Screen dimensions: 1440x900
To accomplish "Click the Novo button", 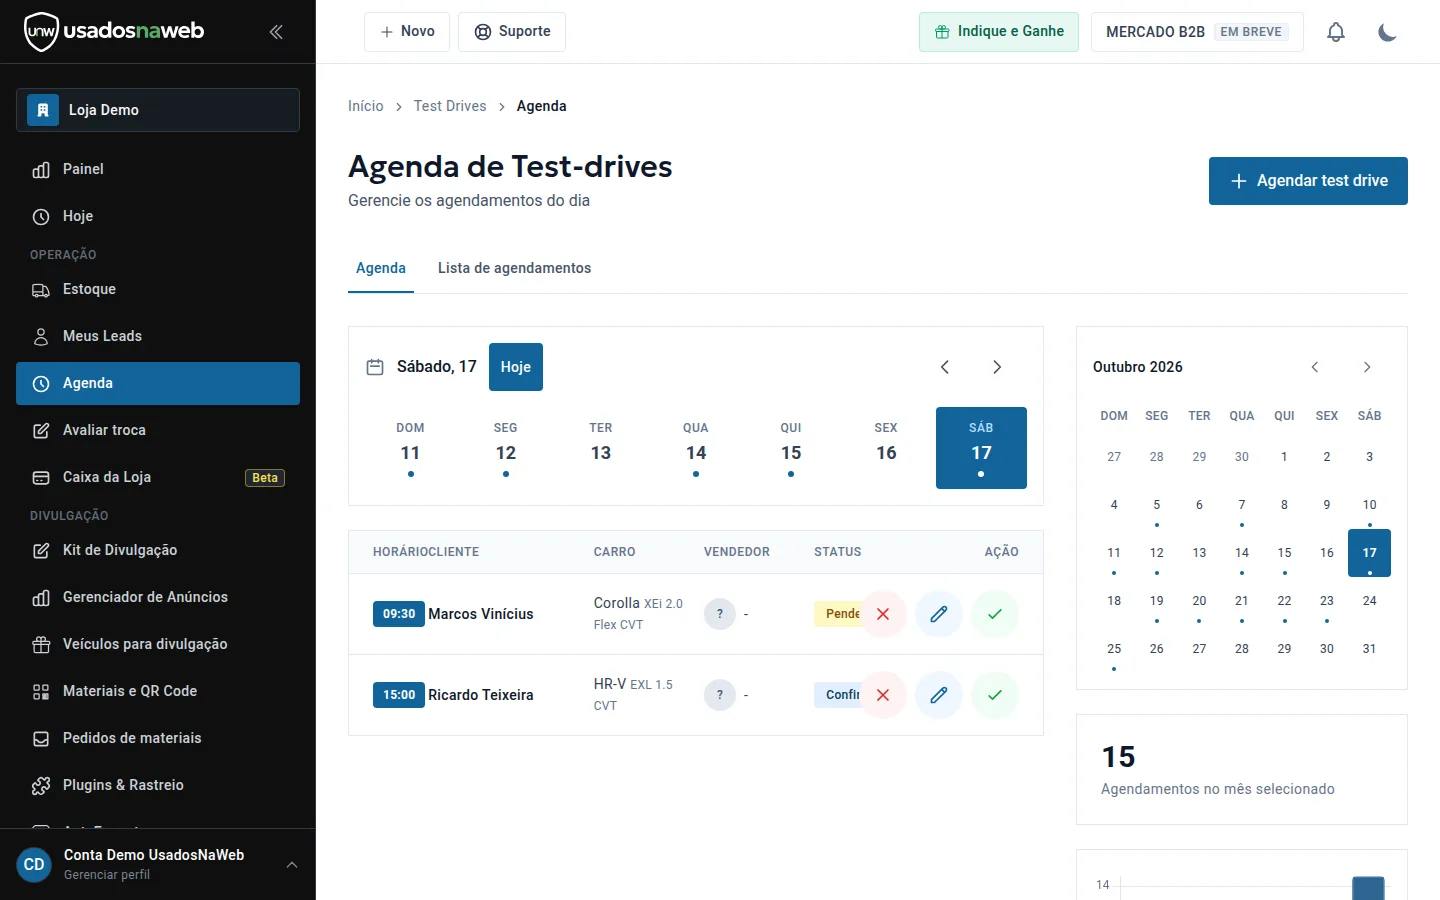I will (x=407, y=32).
